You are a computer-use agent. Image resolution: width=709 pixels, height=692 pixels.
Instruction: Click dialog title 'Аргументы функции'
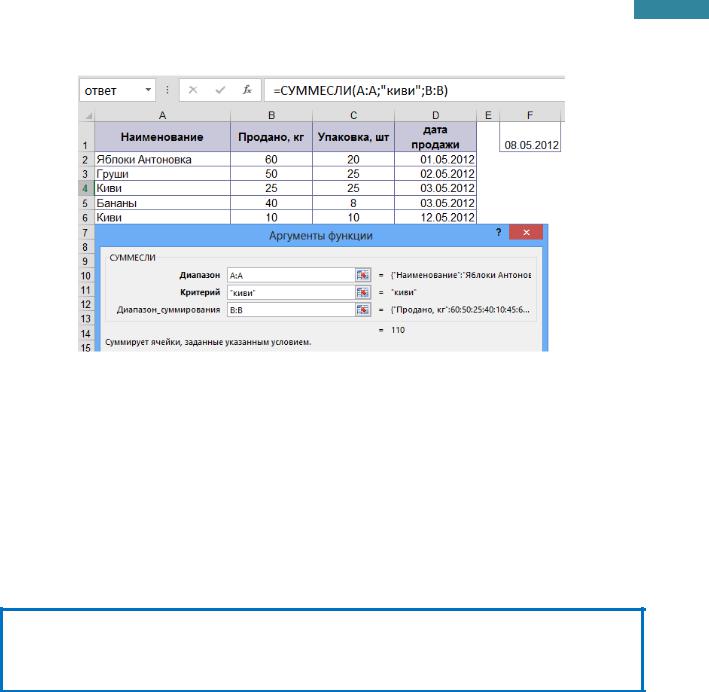tap(321, 236)
